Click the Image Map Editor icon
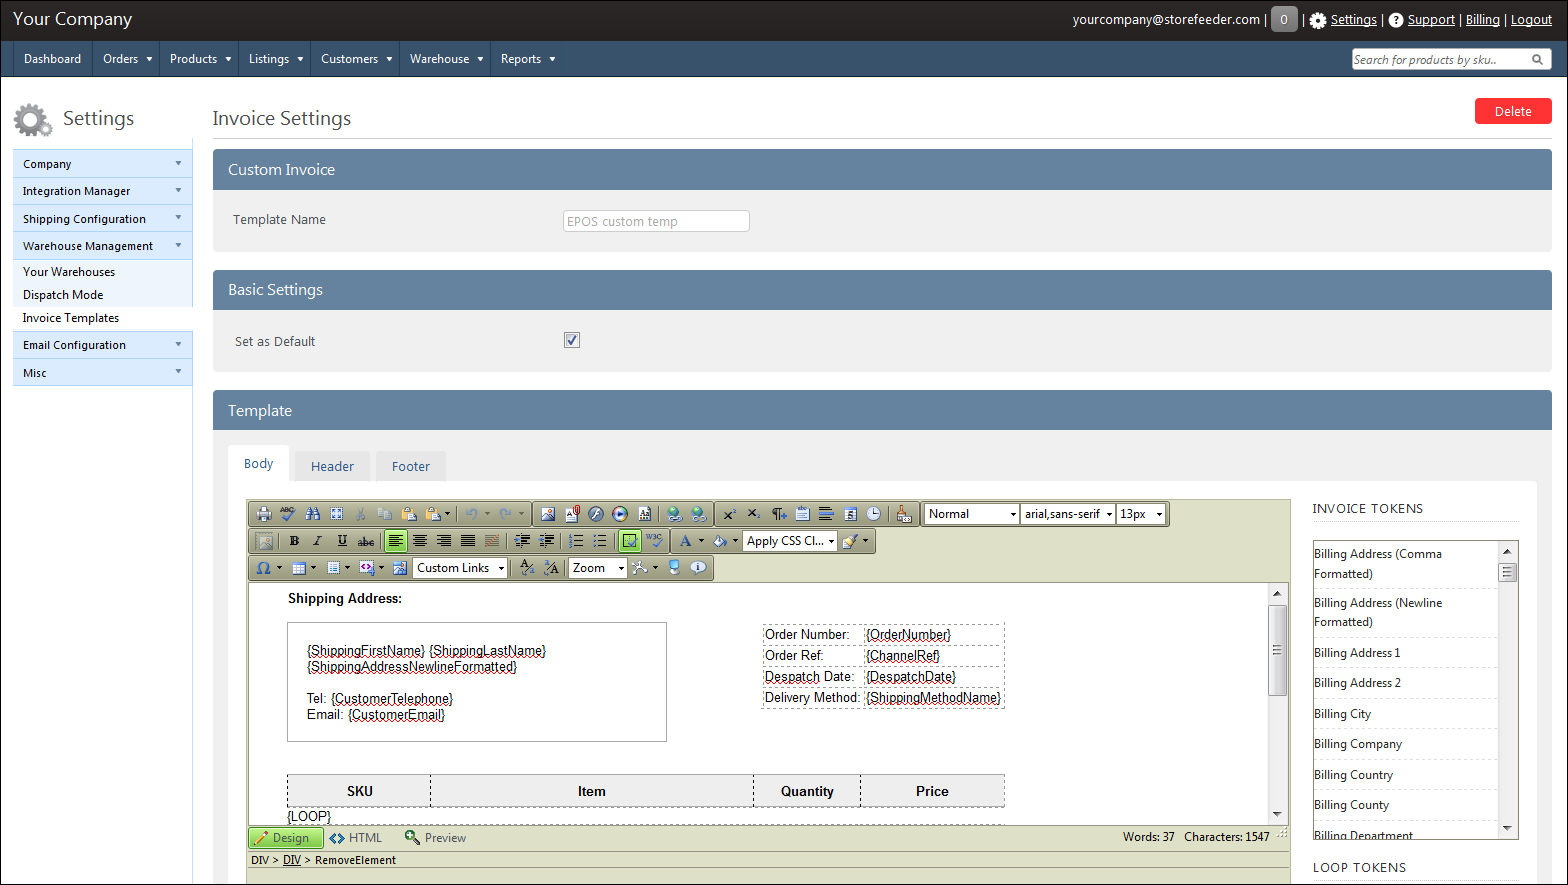The height and width of the screenshot is (885, 1568). [x=400, y=568]
